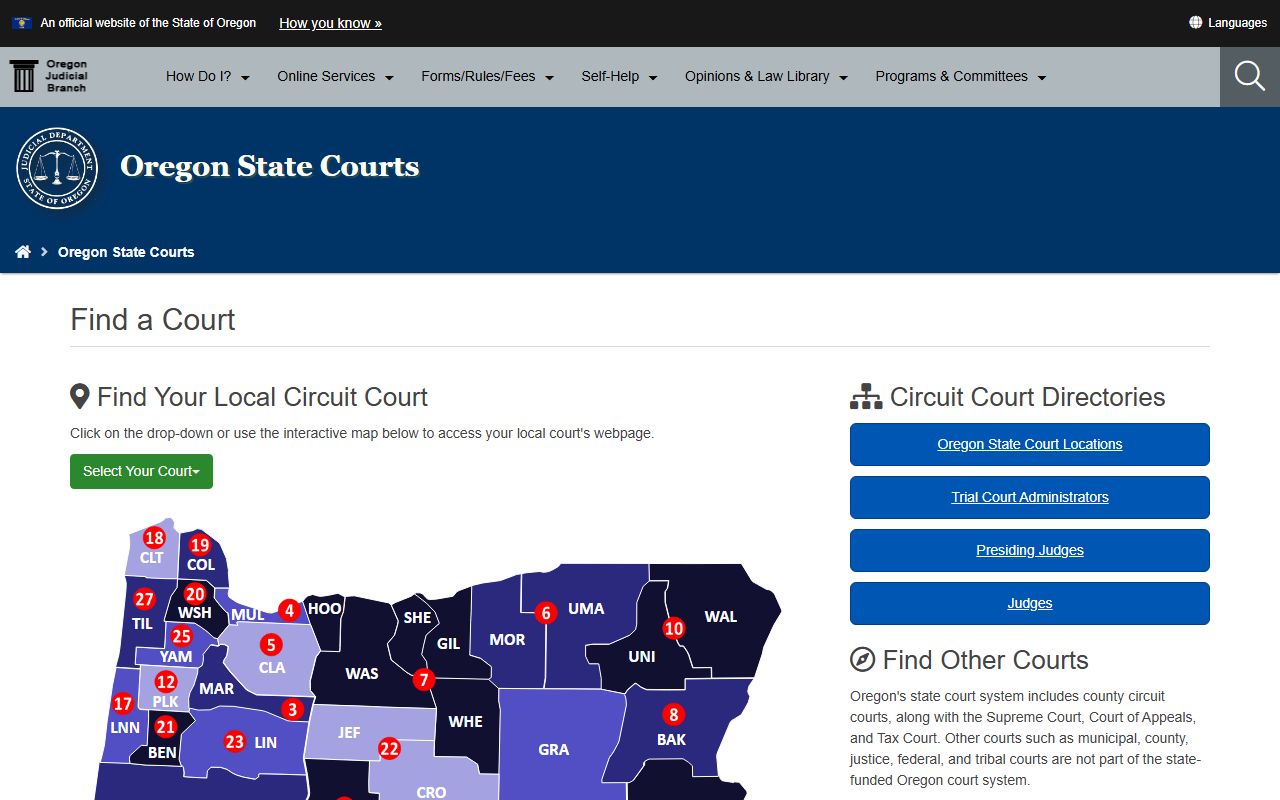Open the search magnifier icon
Image resolution: width=1280 pixels, height=800 pixels.
(x=1250, y=76)
